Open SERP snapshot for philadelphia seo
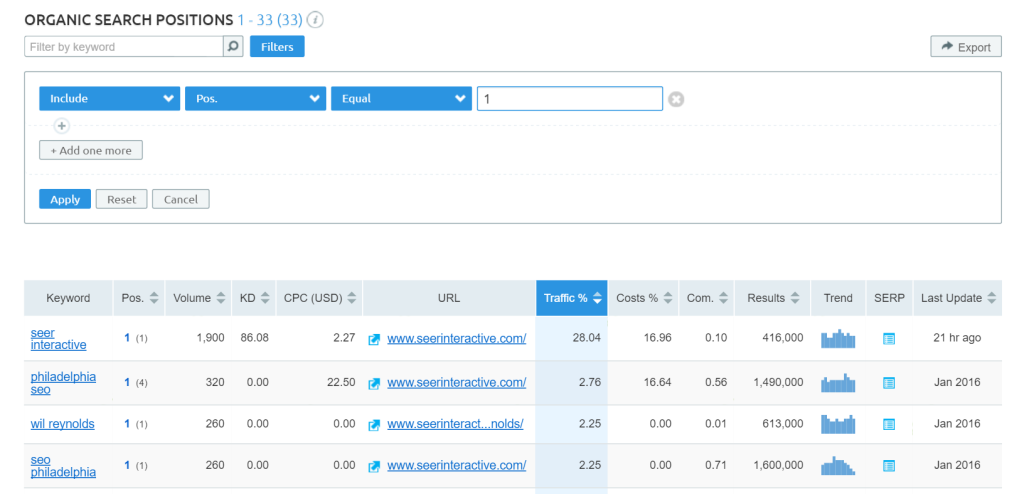Viewport: 1024px width, 494px height. tap(888, 383)
